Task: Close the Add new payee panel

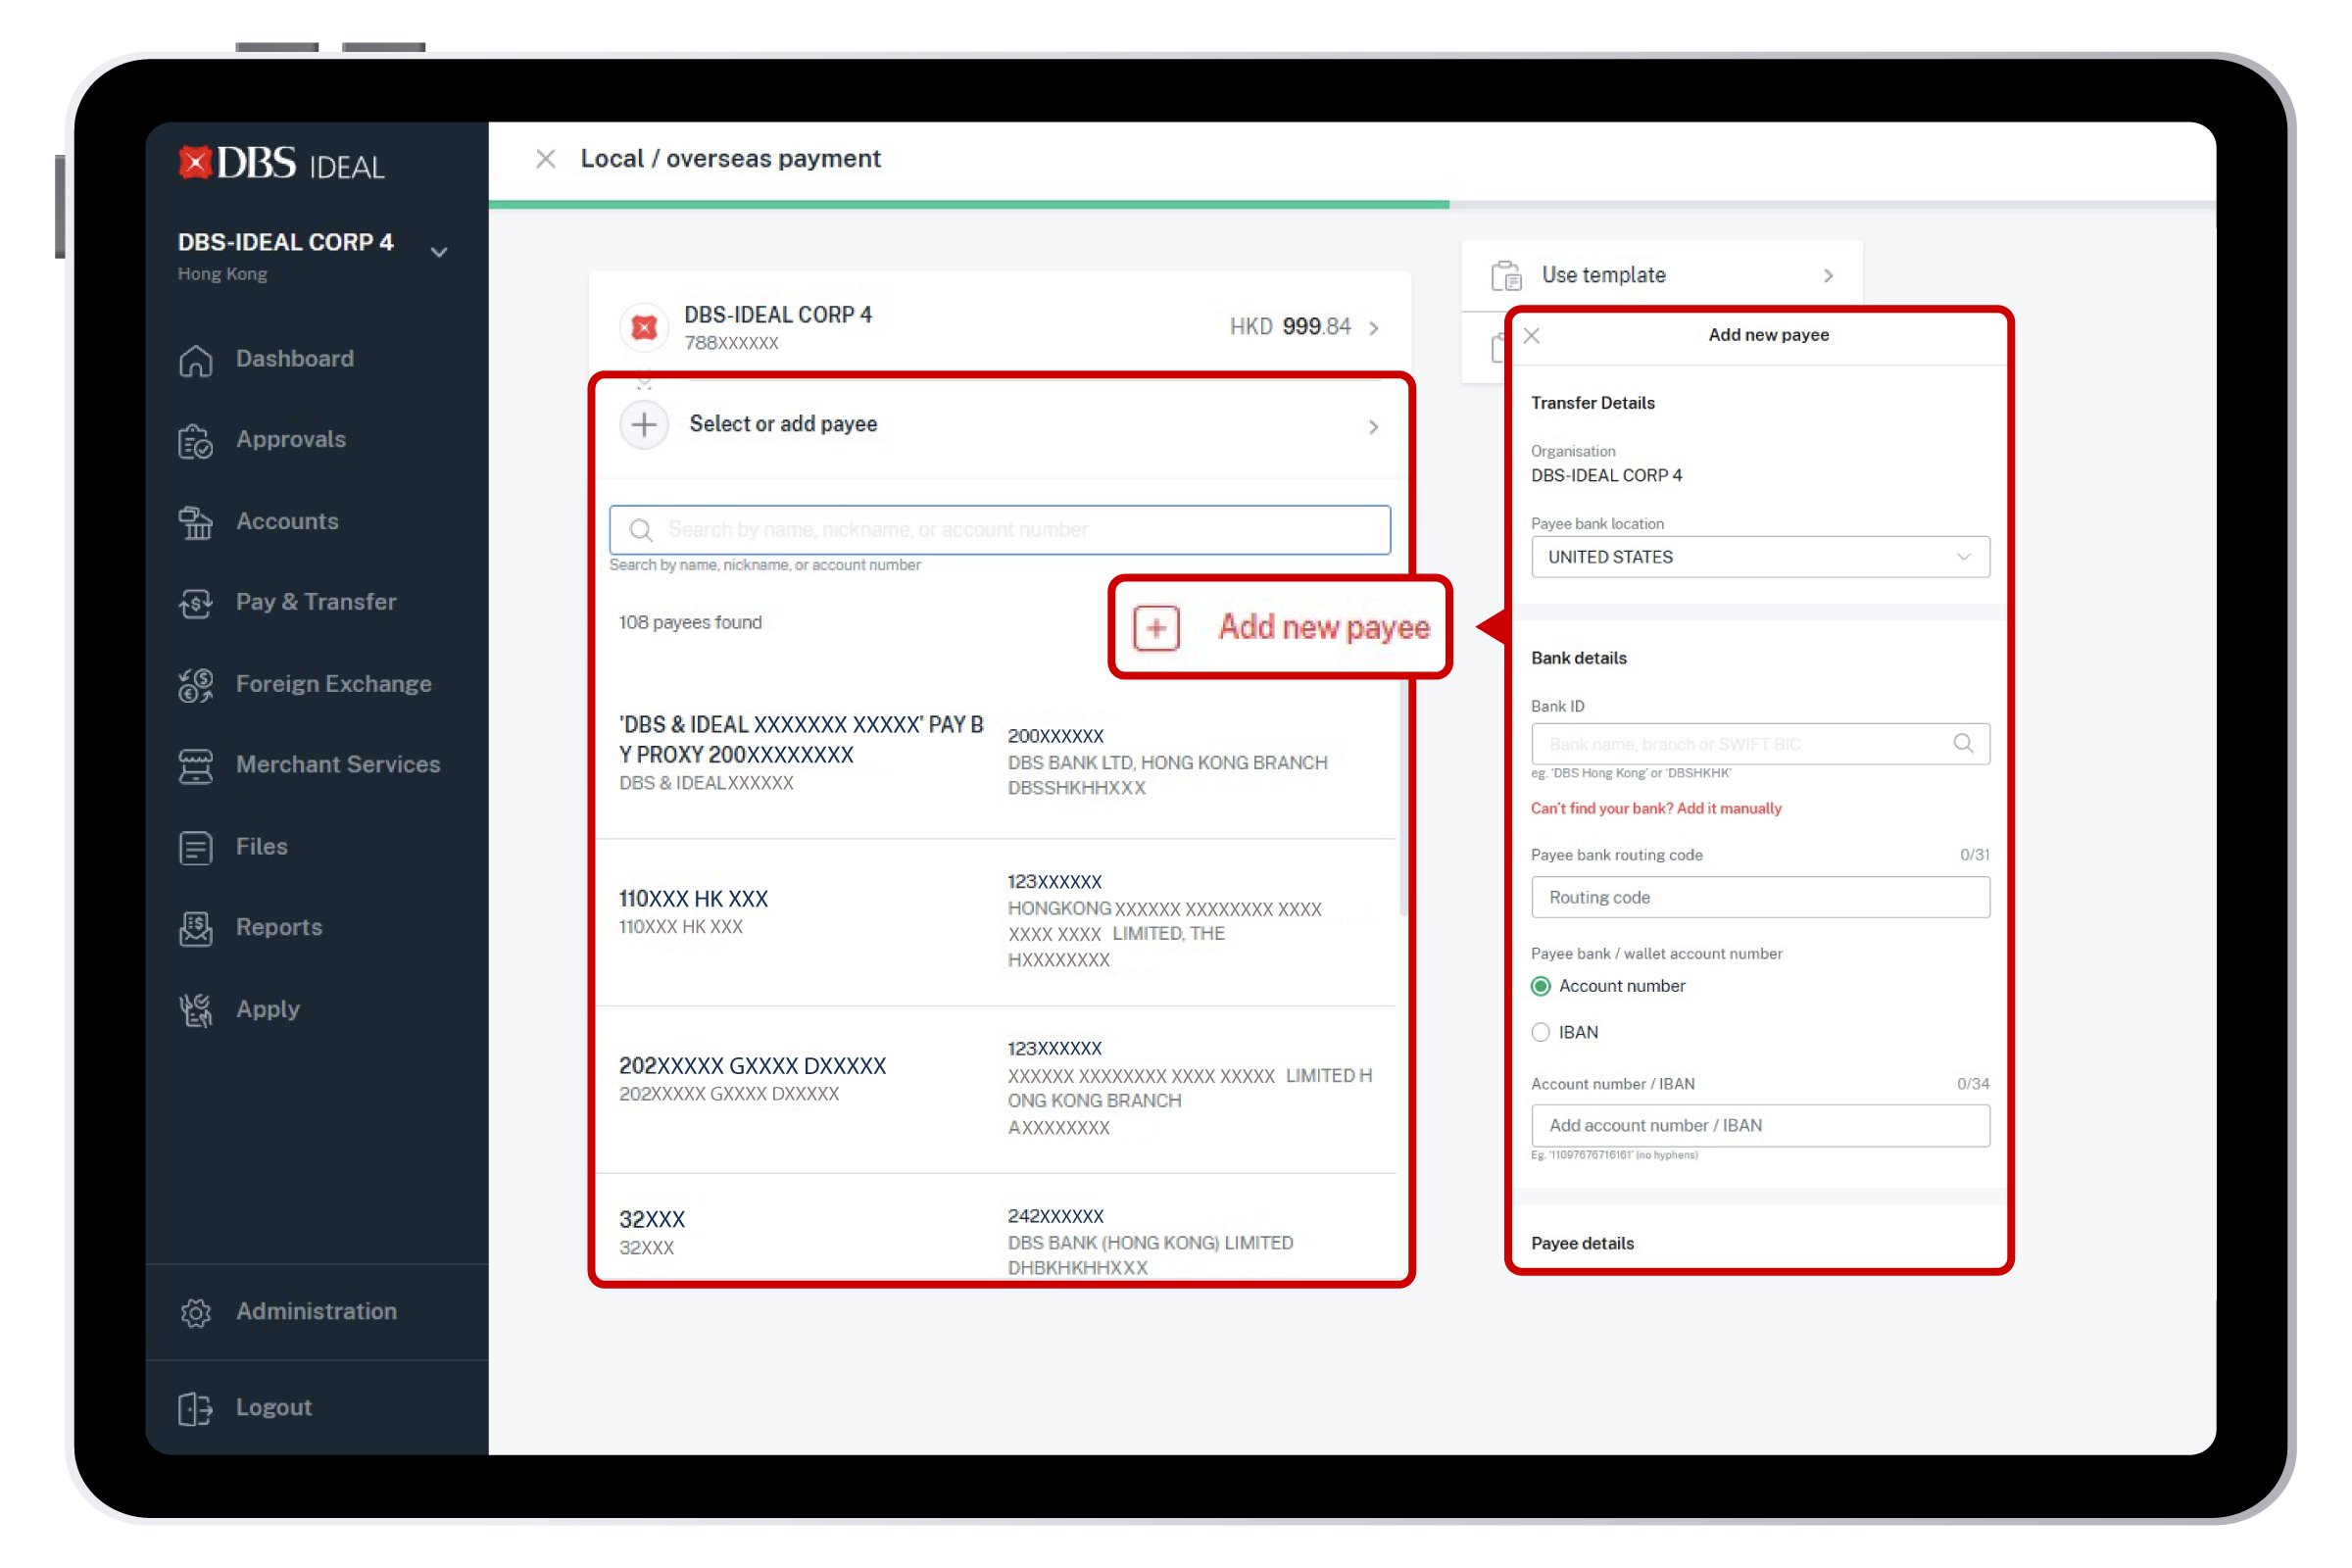Action: pyautogui.click(x=1532, y=336)
